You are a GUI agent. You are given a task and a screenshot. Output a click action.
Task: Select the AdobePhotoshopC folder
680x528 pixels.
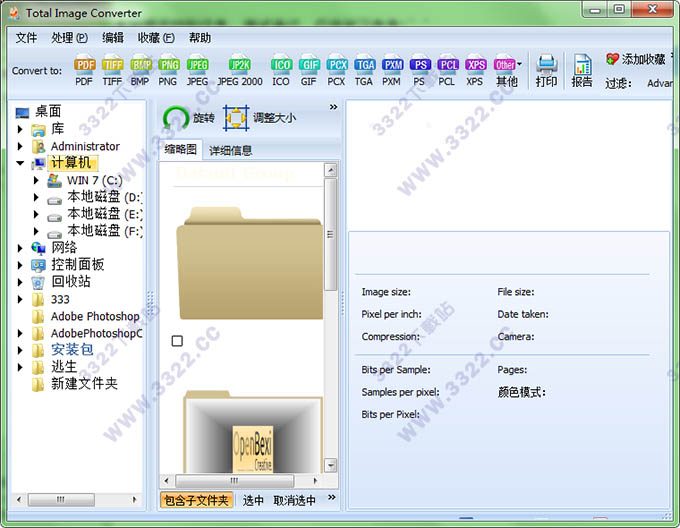[87, 333]
